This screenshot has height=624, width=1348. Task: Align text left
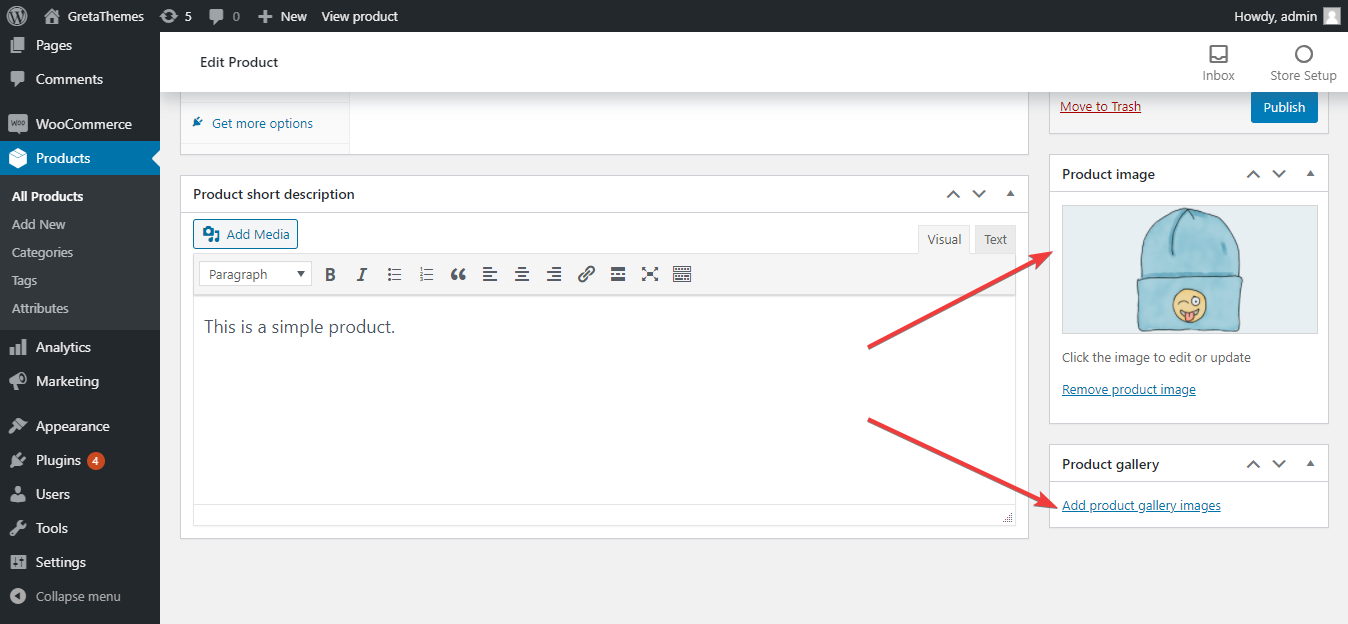(x=490, y=274)
